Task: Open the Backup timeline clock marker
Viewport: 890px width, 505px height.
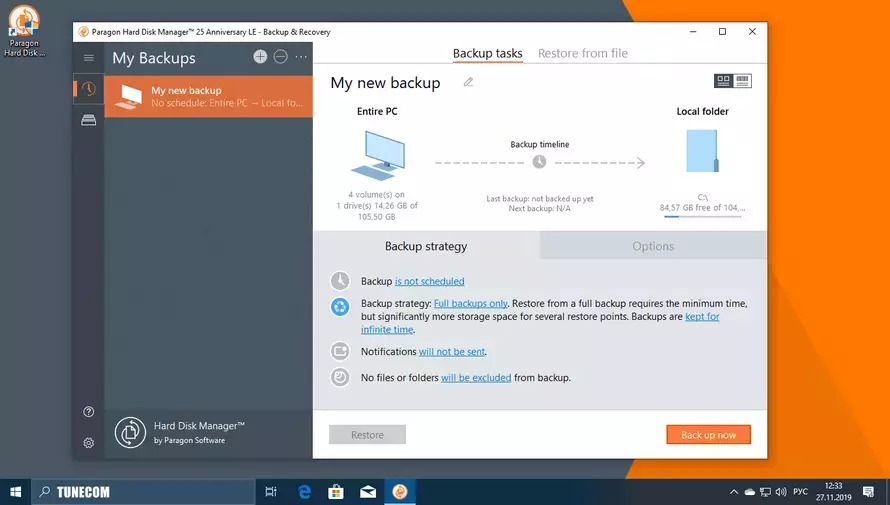Action: pos(539,162)
